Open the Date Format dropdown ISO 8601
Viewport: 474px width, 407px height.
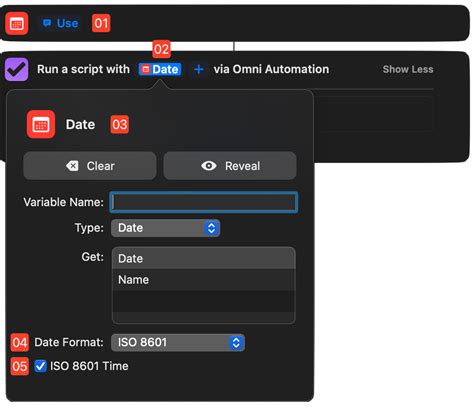point(178,342)
